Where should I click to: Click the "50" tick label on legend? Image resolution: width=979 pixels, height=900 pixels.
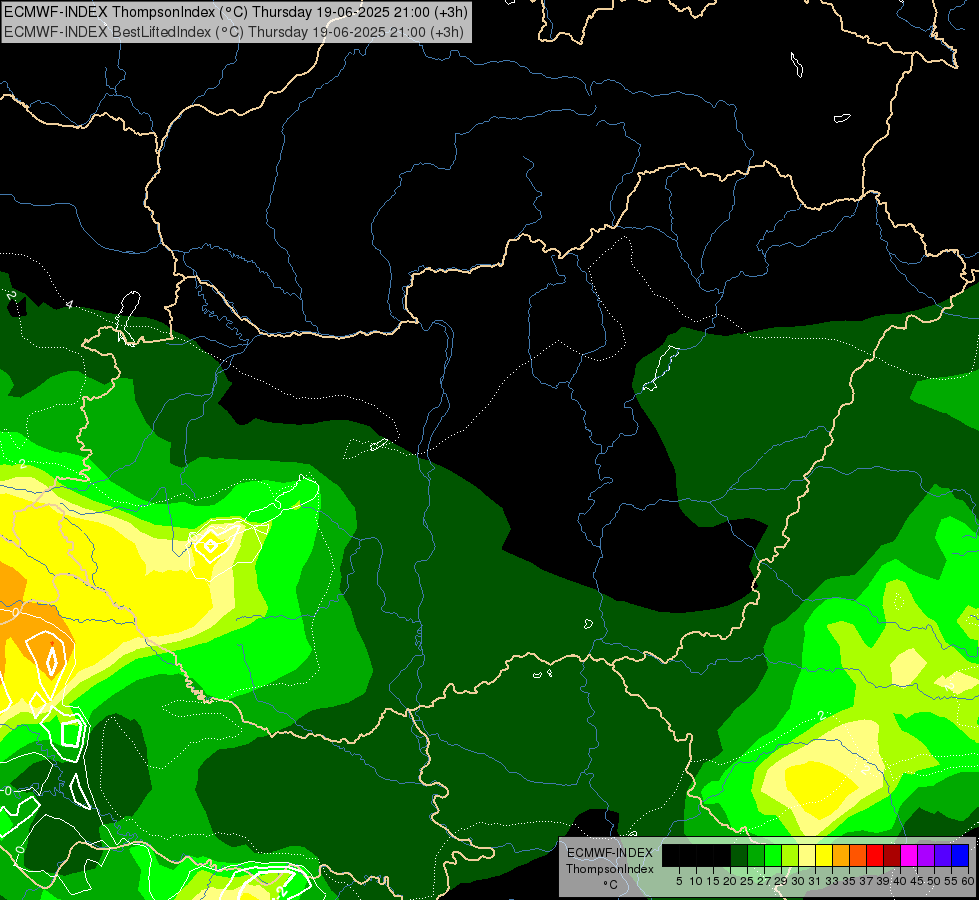(935, 881)
